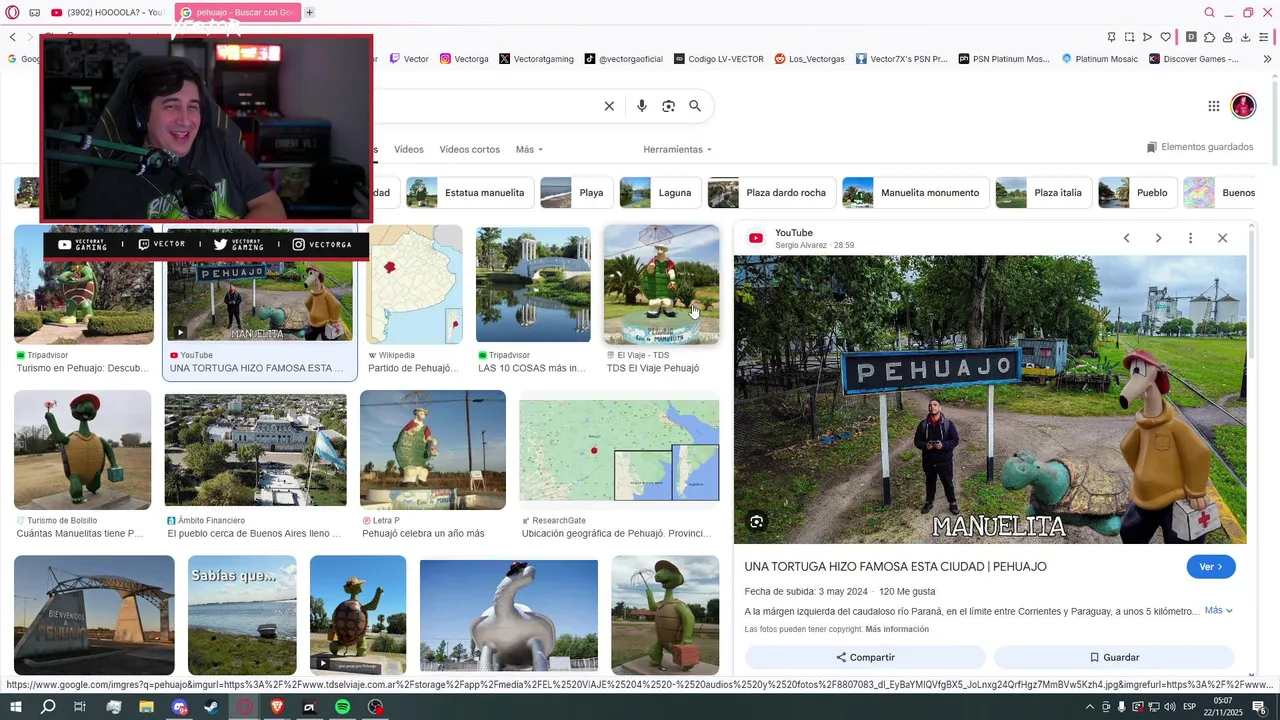Expand description with Más chevron

tap(1219, 610)
